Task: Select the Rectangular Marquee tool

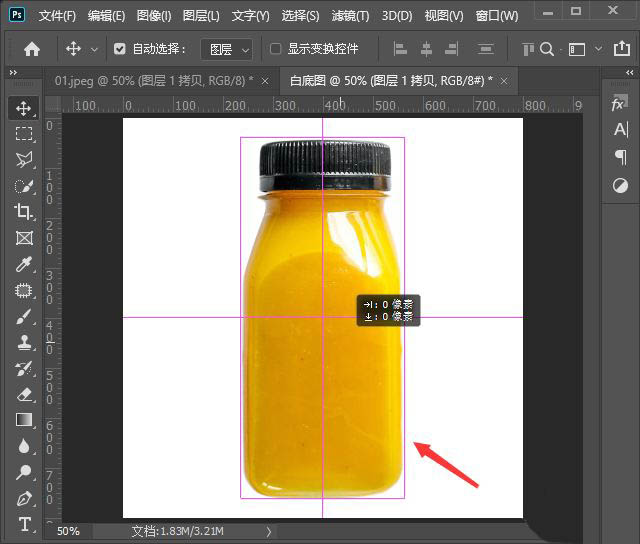Action: point(23,133)
